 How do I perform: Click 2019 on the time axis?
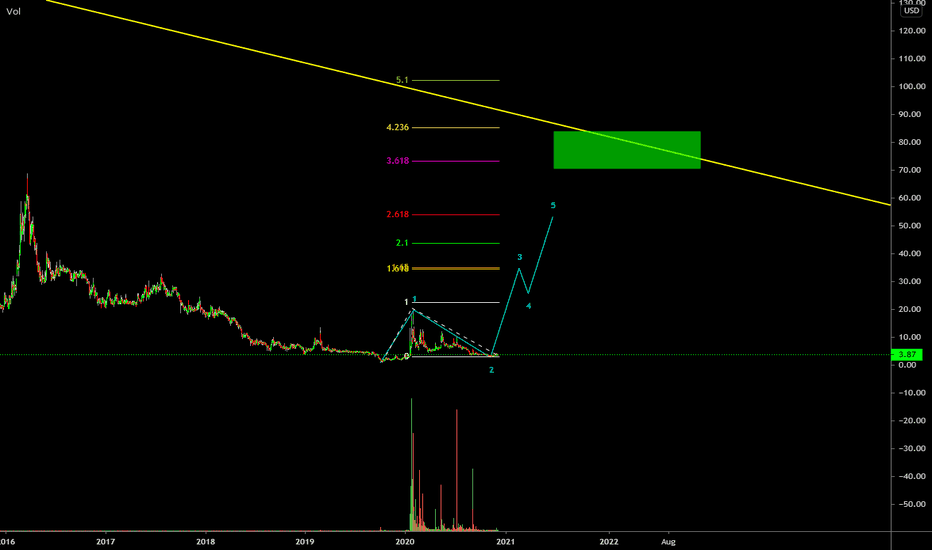pos(304,542)
